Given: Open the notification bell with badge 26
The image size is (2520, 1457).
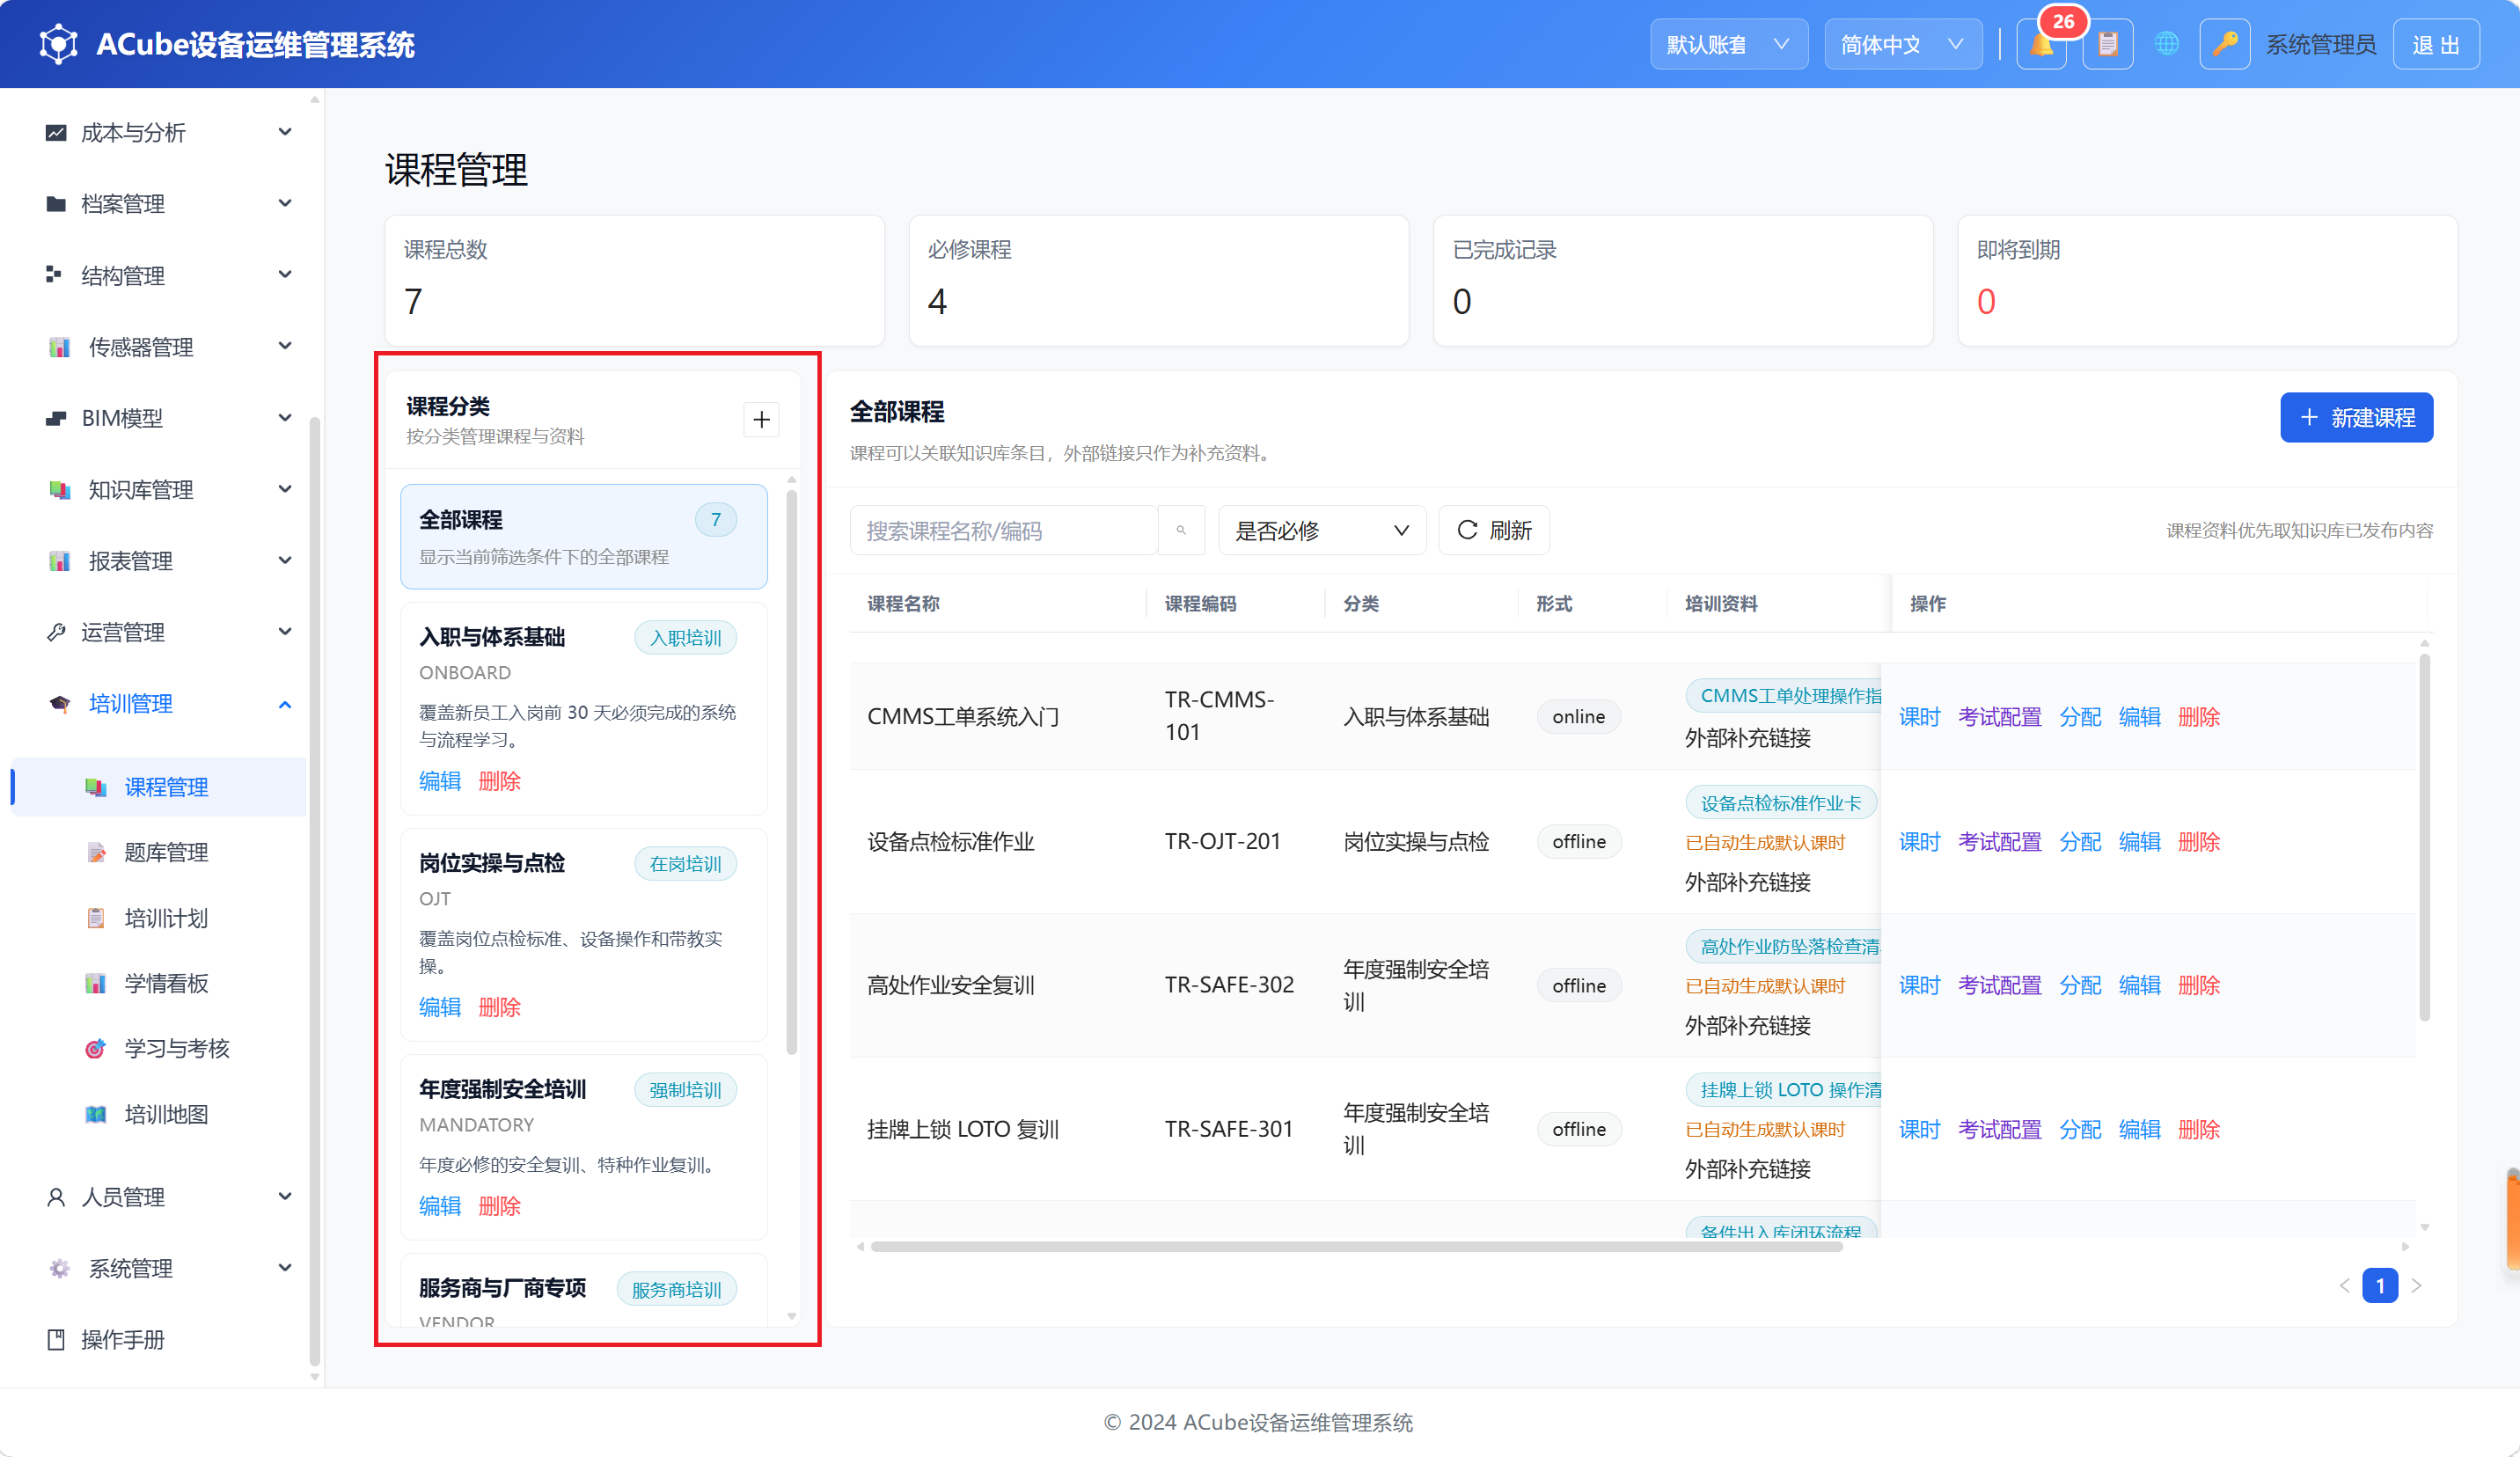Looking at the screenshot, I should pos(2041,45).
